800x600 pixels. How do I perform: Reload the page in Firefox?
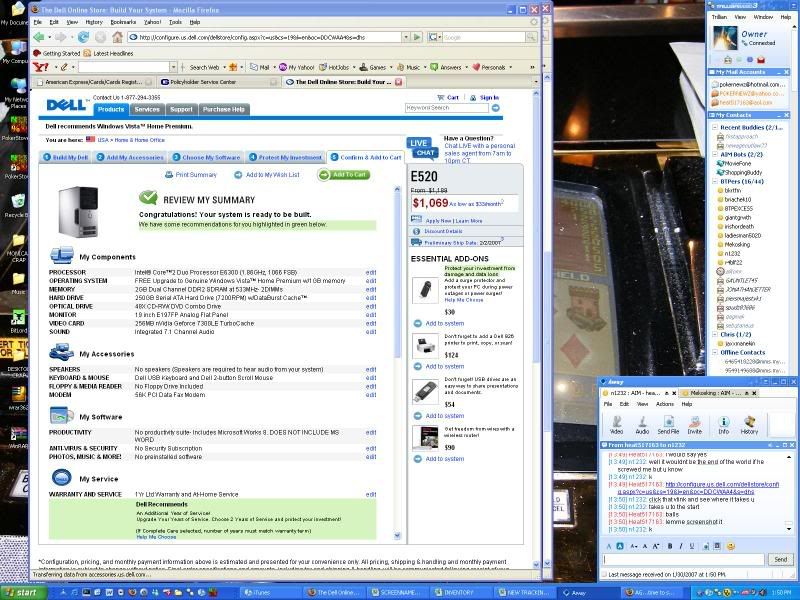83,37
